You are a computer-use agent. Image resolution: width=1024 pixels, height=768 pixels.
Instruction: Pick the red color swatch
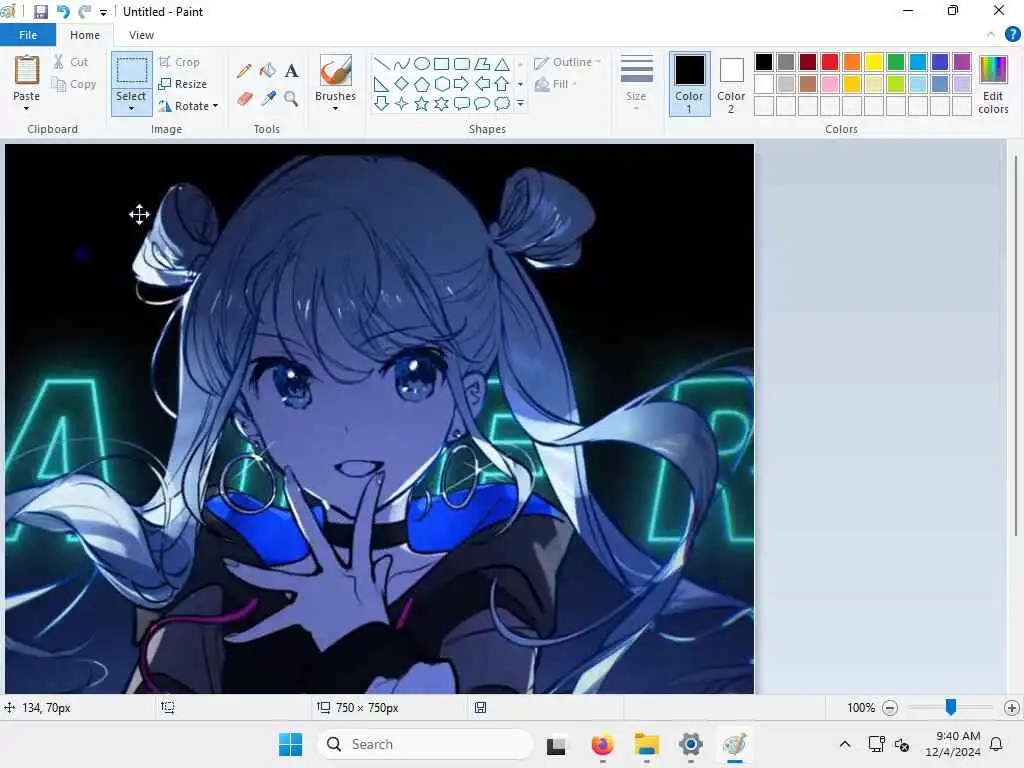coord(830,62)
